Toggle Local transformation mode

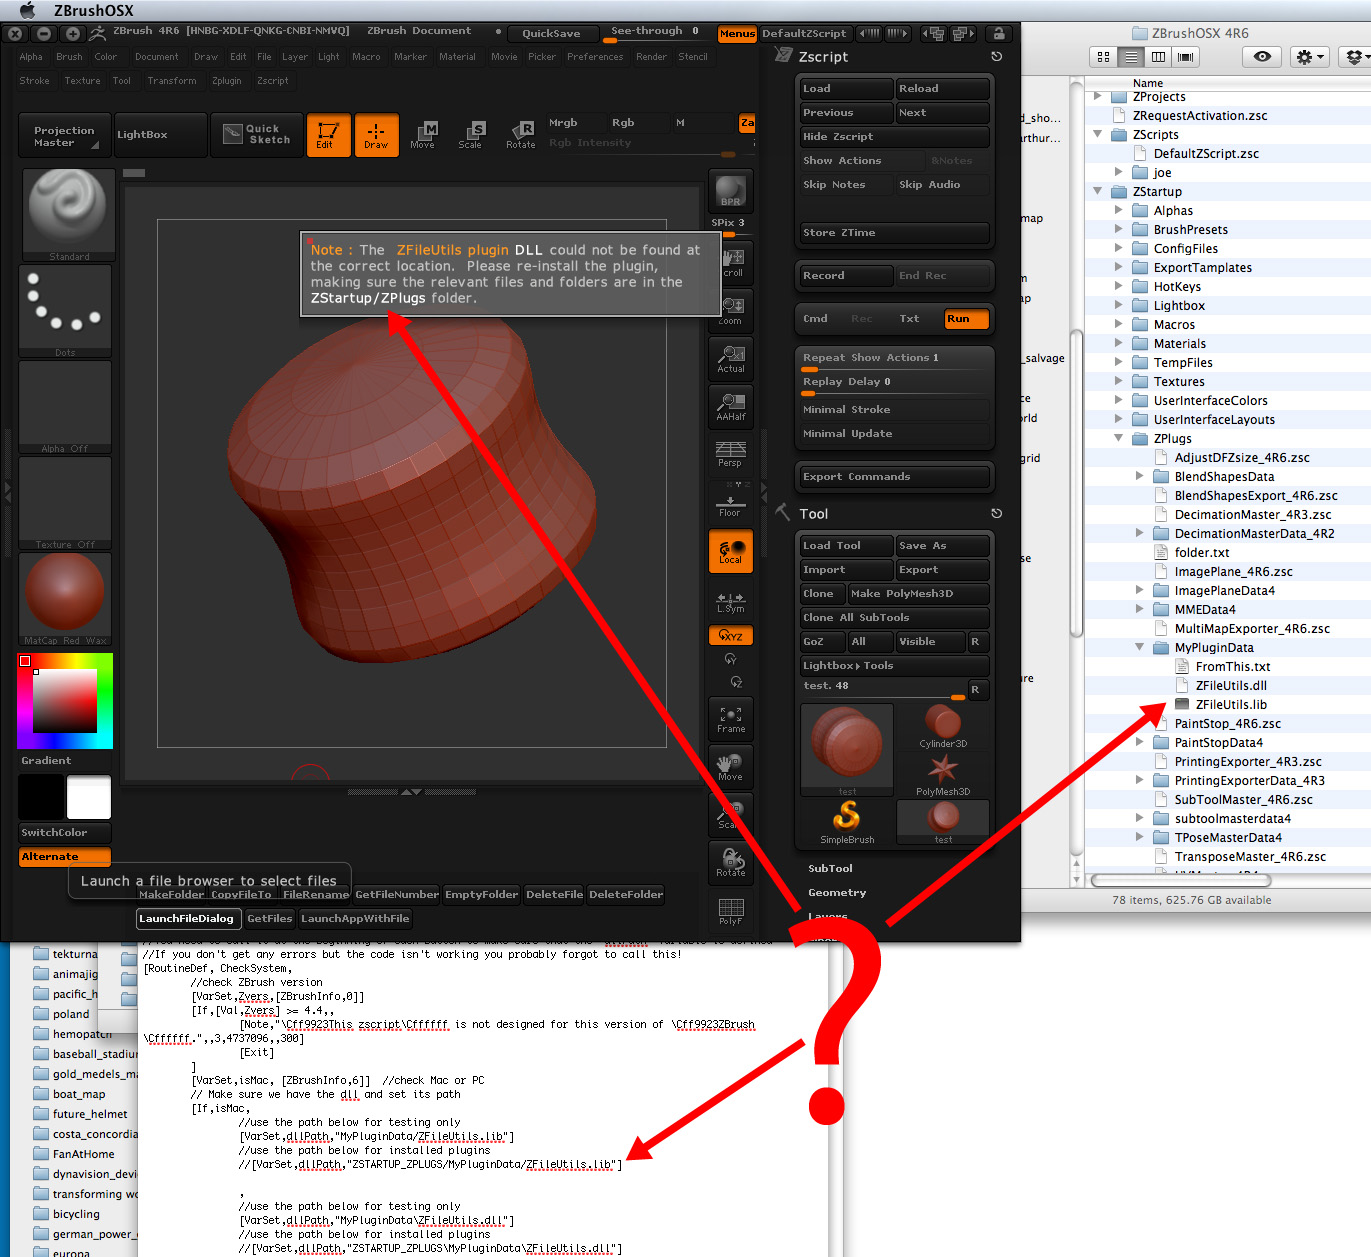[730, 551]
